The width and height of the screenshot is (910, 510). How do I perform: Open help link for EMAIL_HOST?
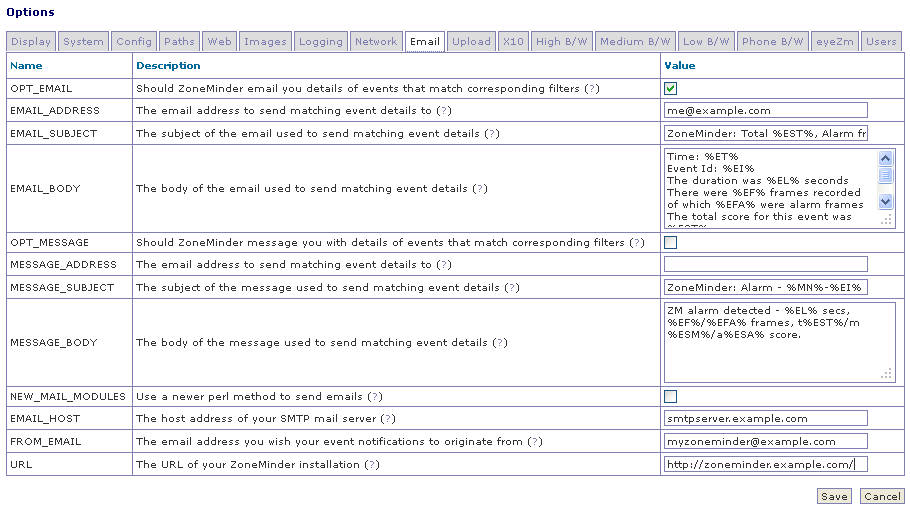pyautogui.click(x=388, y=418)
